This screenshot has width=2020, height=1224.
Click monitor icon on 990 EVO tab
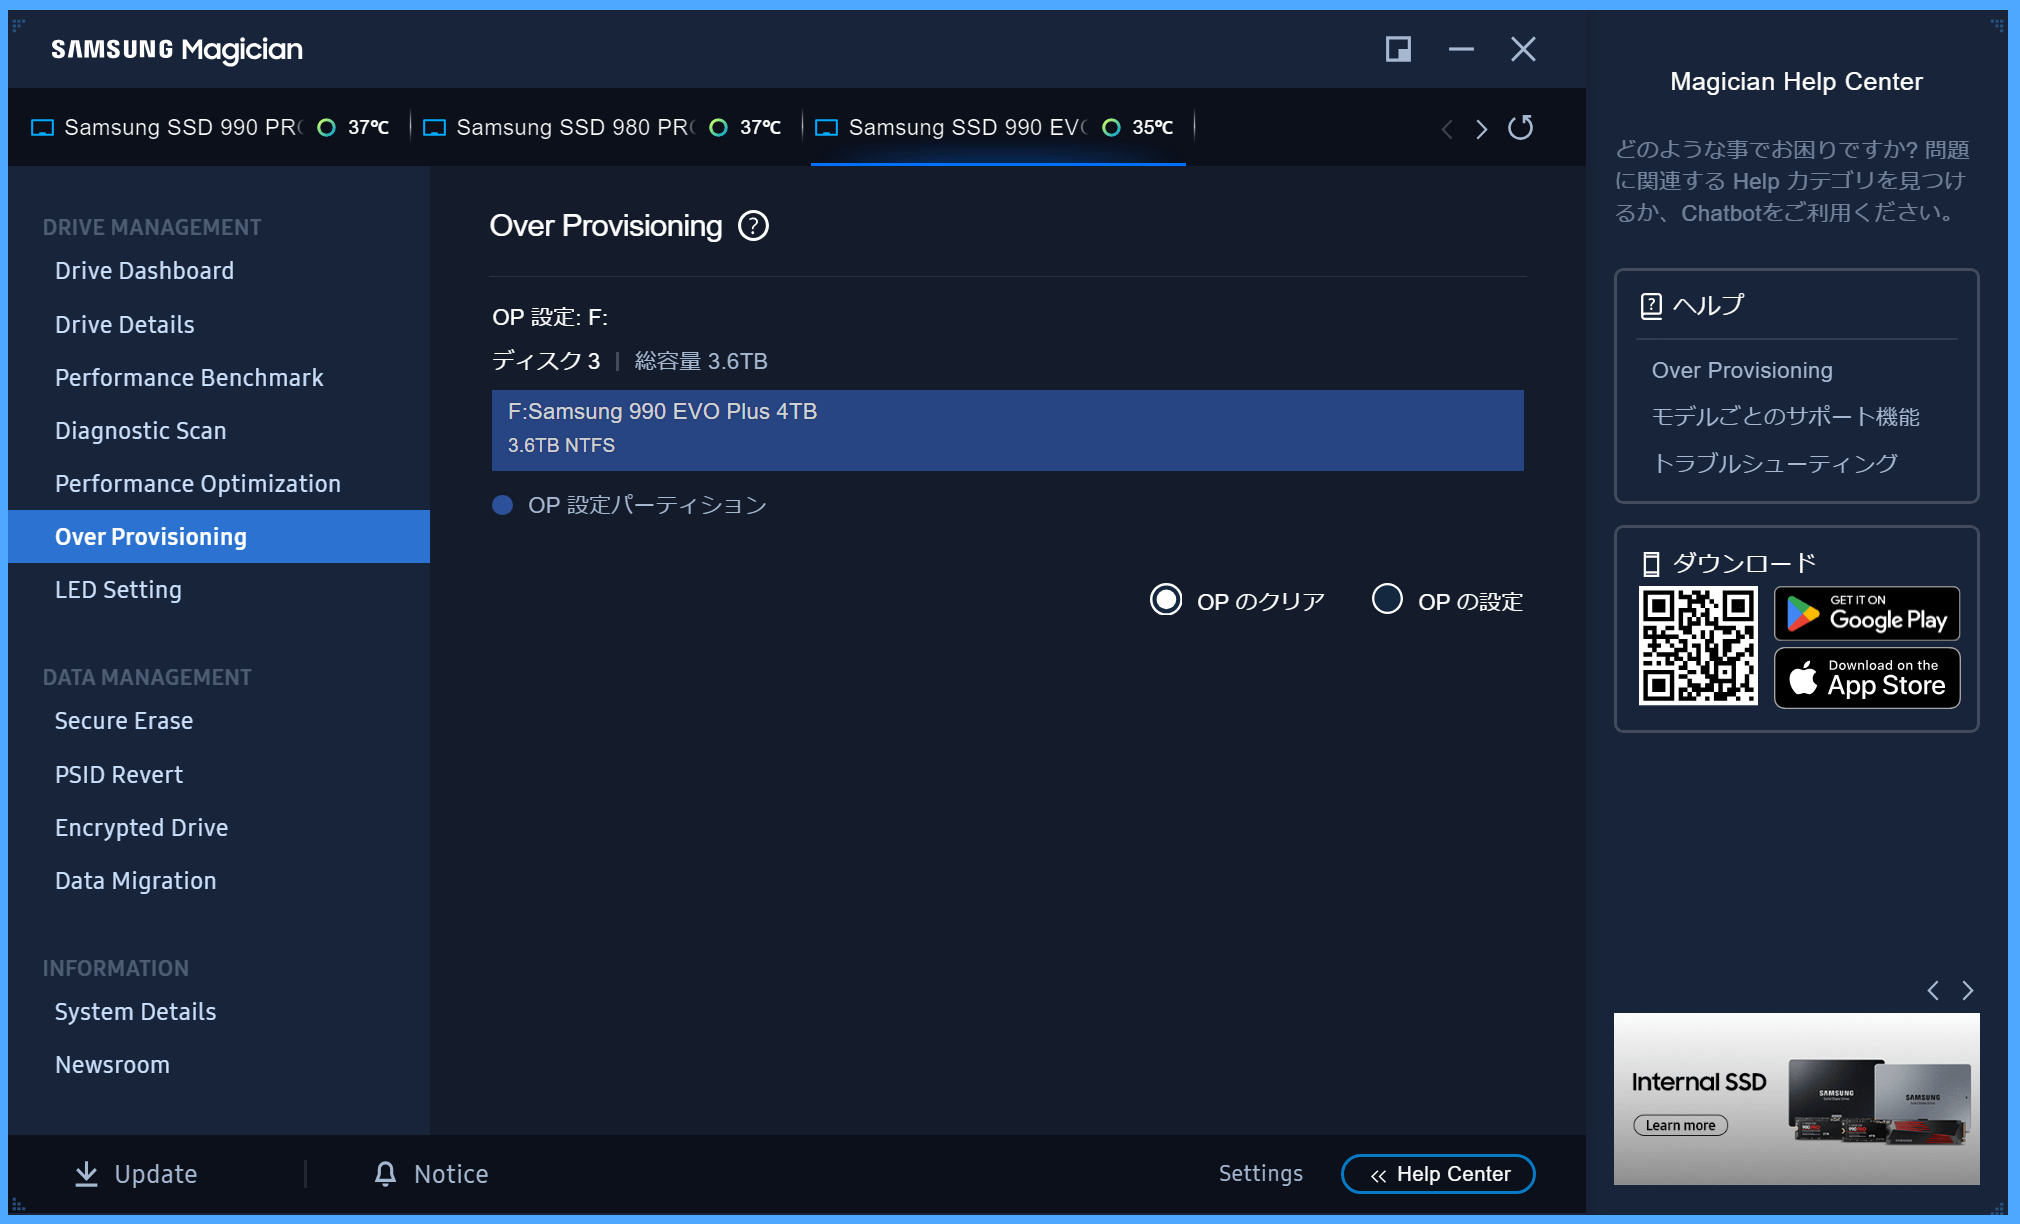point(826,128)
